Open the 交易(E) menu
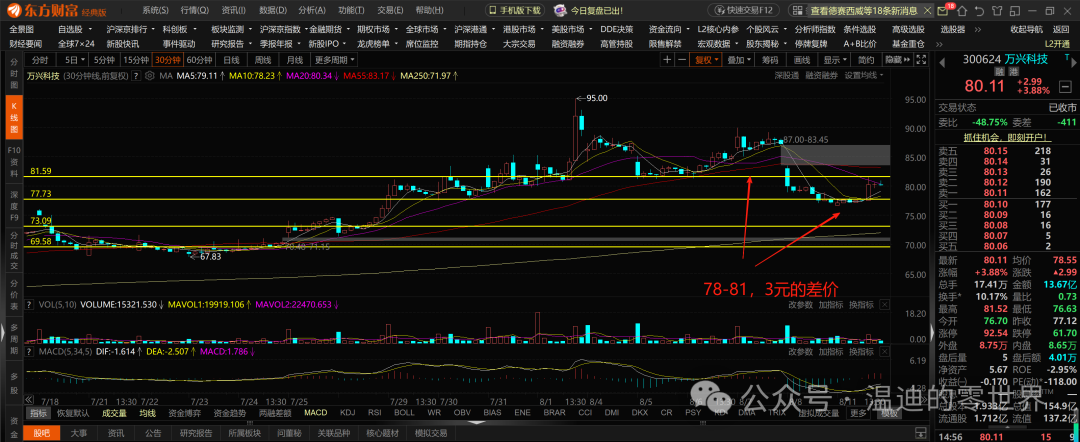 (391, 10)
